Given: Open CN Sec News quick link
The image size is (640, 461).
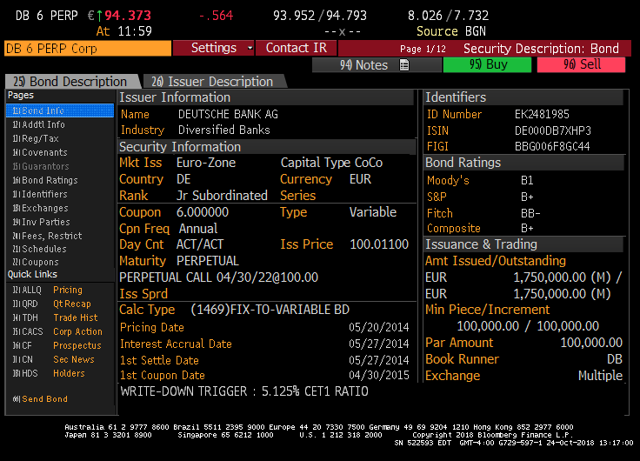Looking at the screenshot, I should (x=53, y=359).
